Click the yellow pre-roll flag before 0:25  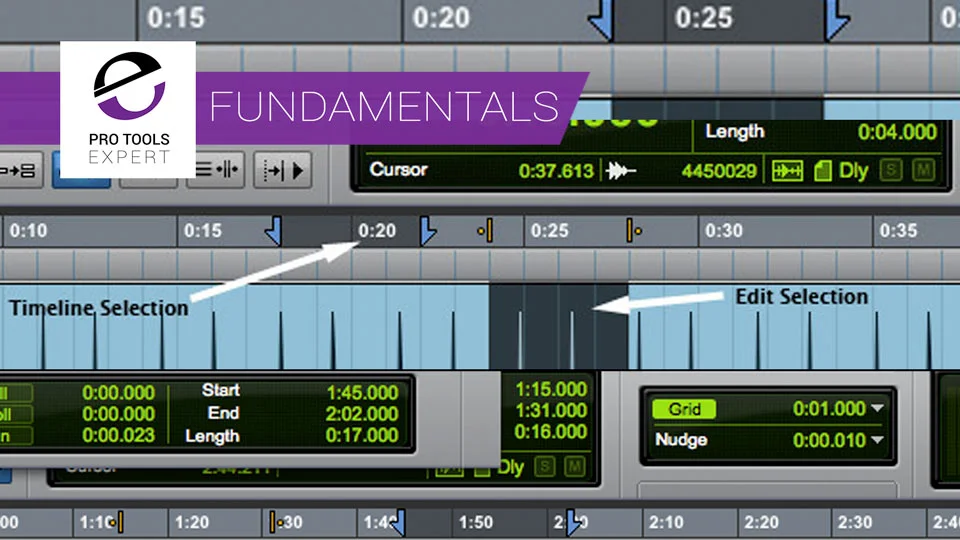tap(486, 231)
